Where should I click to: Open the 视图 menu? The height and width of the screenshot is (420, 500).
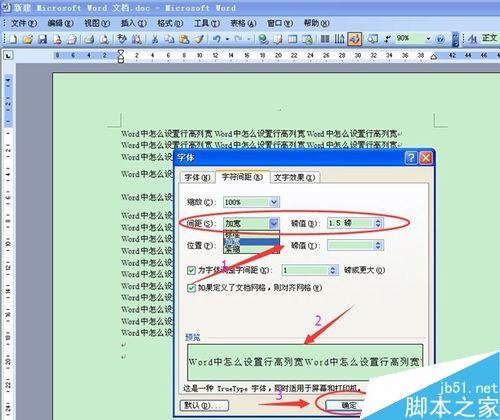tap(97, 23)
